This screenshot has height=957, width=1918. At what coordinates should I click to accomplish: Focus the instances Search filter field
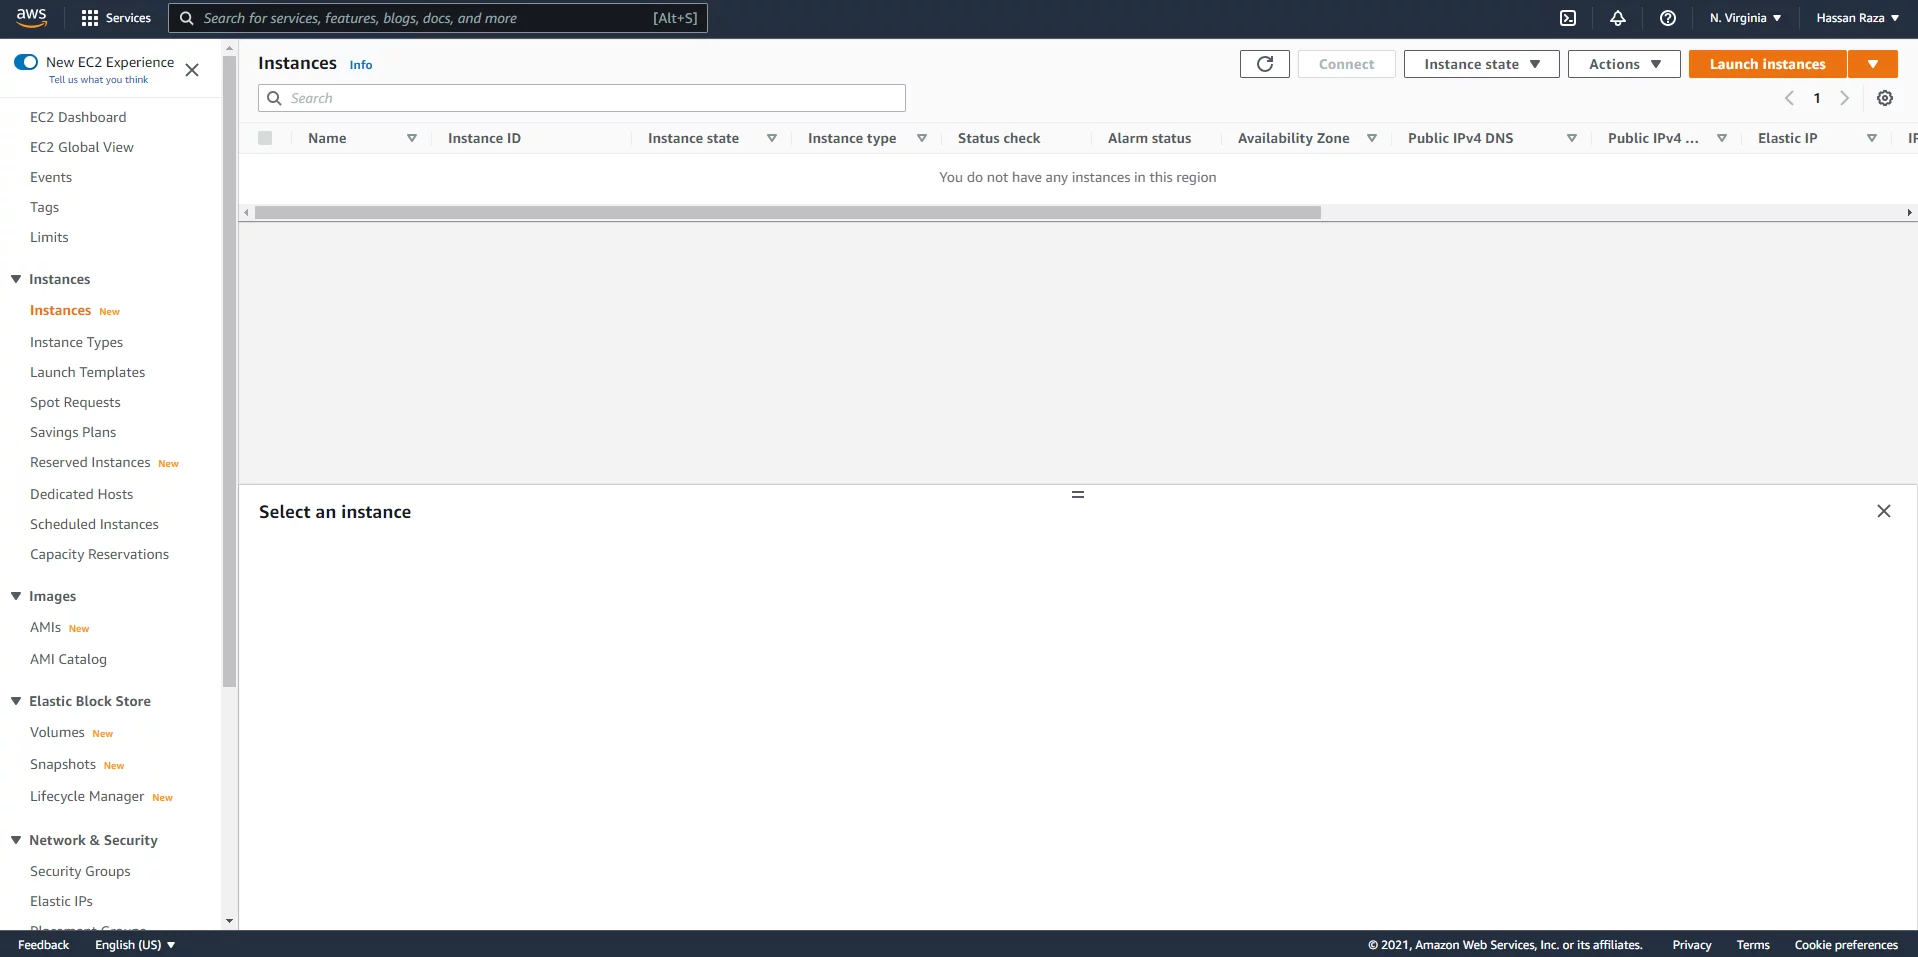point(582,98)
